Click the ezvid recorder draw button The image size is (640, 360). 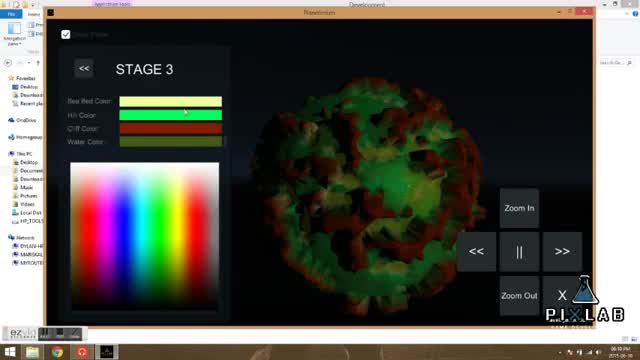(75, 333)
